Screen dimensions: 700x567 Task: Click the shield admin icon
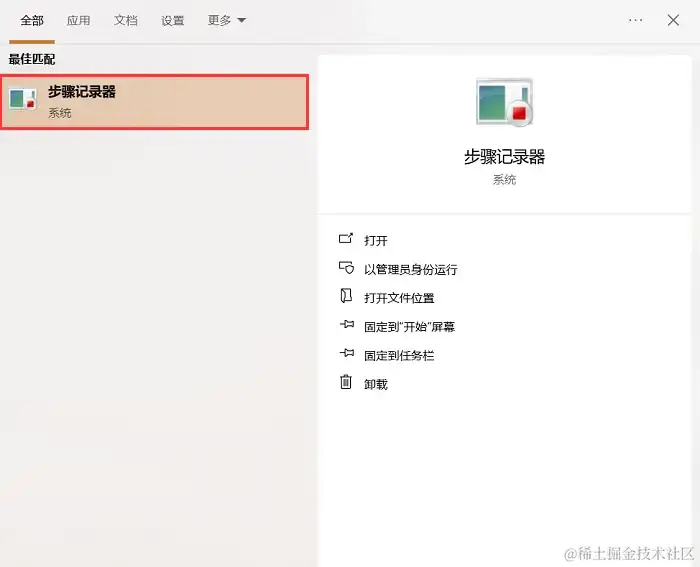(346, 267)
